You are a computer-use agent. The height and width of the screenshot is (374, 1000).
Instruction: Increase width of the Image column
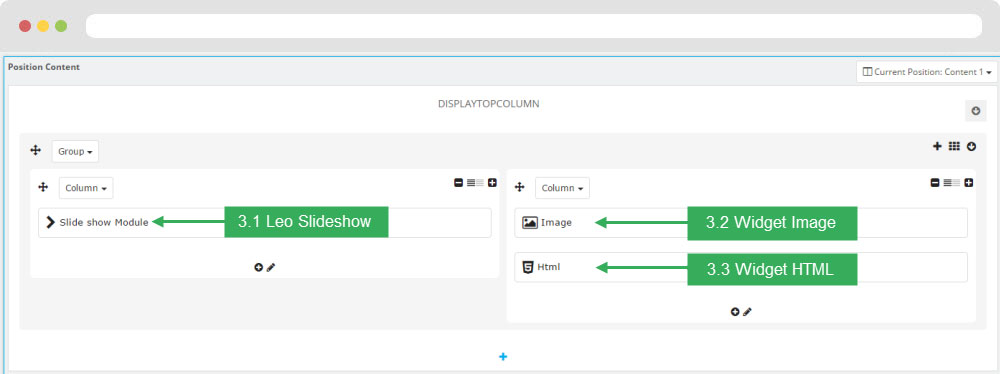(x=969, y=183)
